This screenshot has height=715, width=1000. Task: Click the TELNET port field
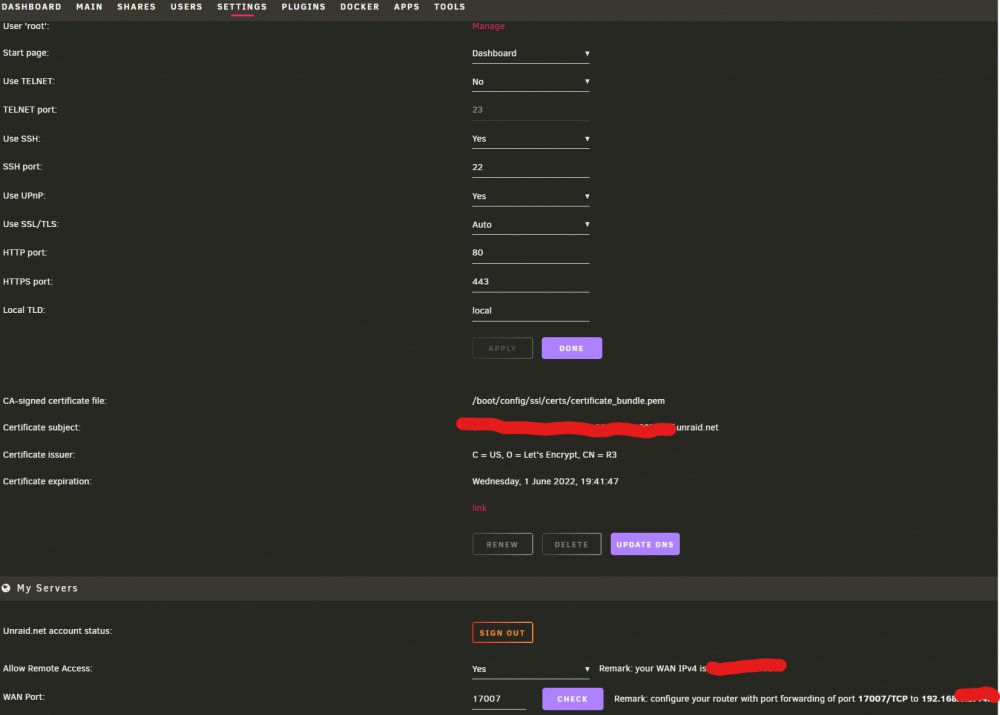click(x=531, y=110)
